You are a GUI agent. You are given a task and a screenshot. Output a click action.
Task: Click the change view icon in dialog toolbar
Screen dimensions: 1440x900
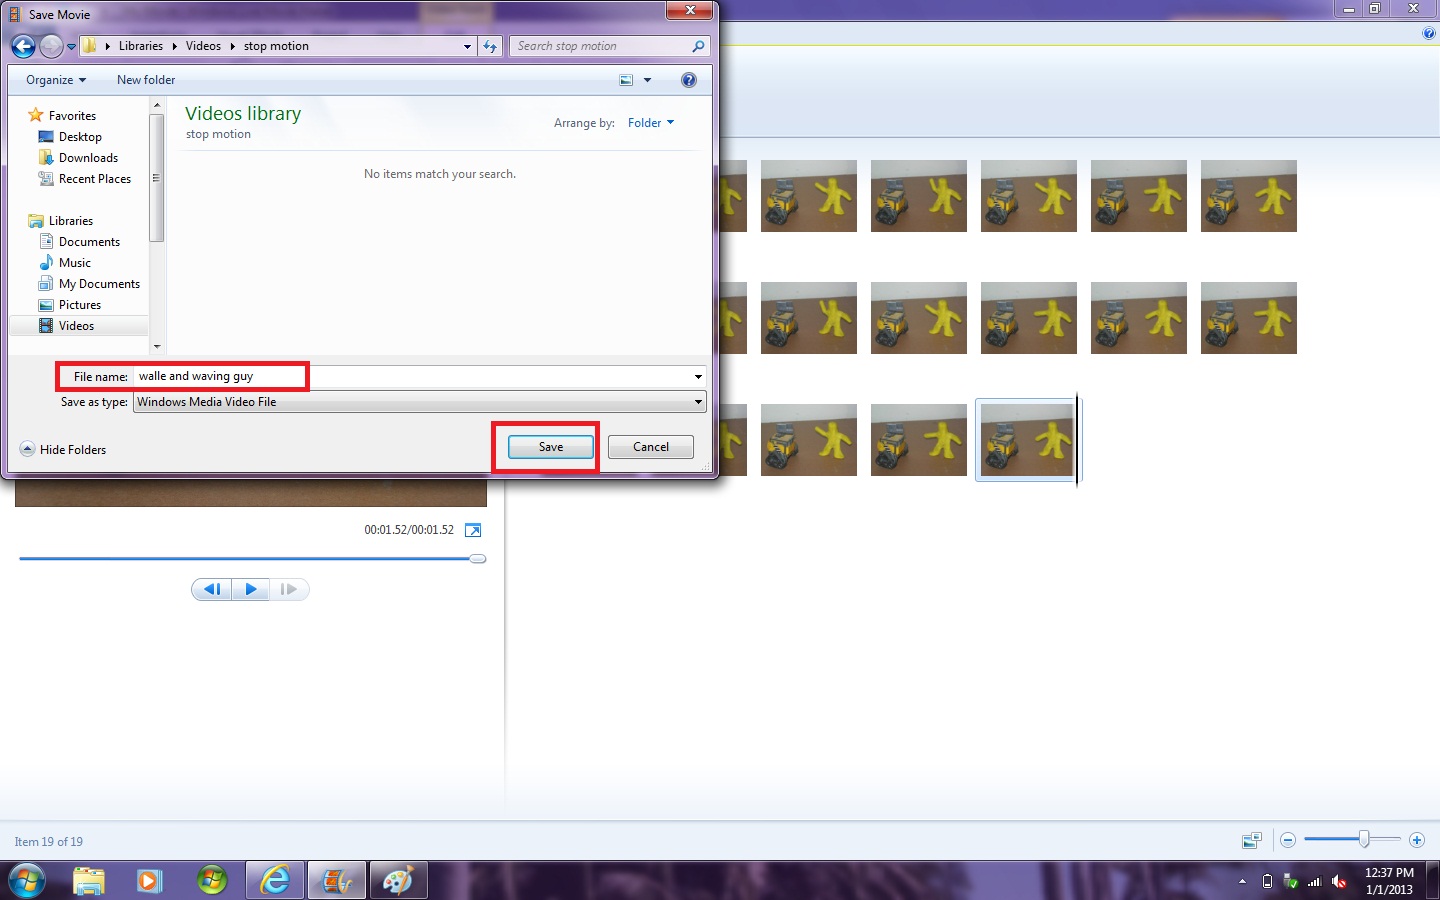pyautogui.click(x=626, y=80)
